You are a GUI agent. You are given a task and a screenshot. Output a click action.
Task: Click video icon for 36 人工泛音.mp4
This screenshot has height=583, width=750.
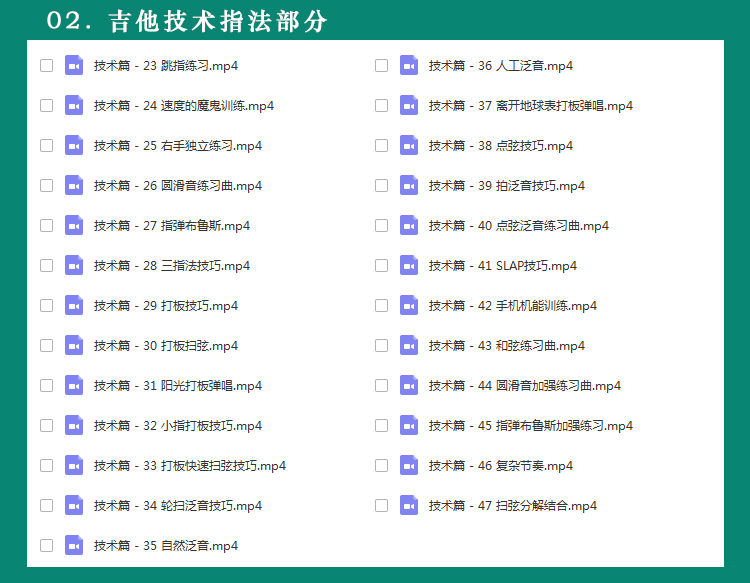[409, 66]
